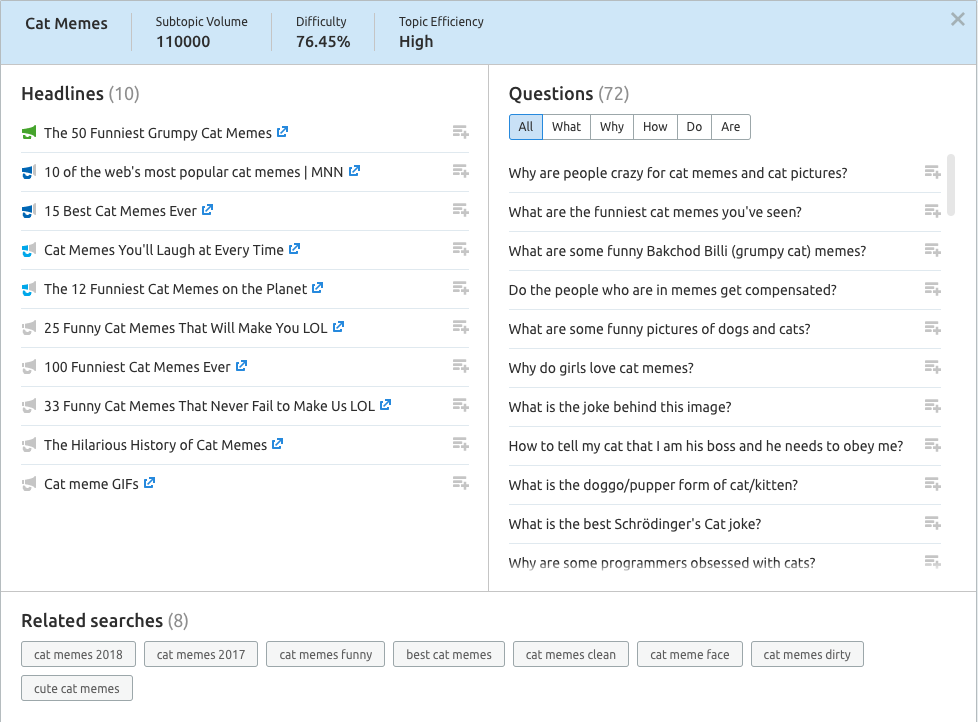978x722 pixels.
Task: Switch to the 'Are' questions filter
Action: click(731, 127)
